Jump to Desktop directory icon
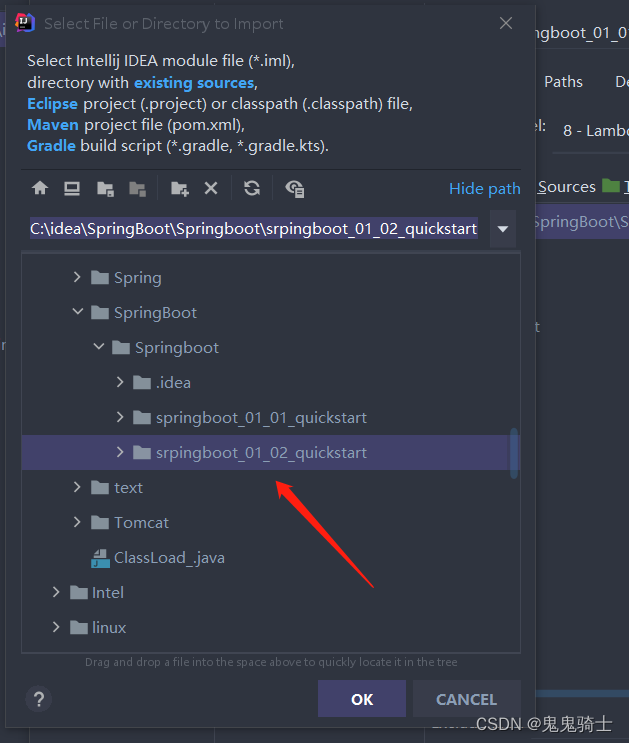629x743 pixels. pos(72,189)
